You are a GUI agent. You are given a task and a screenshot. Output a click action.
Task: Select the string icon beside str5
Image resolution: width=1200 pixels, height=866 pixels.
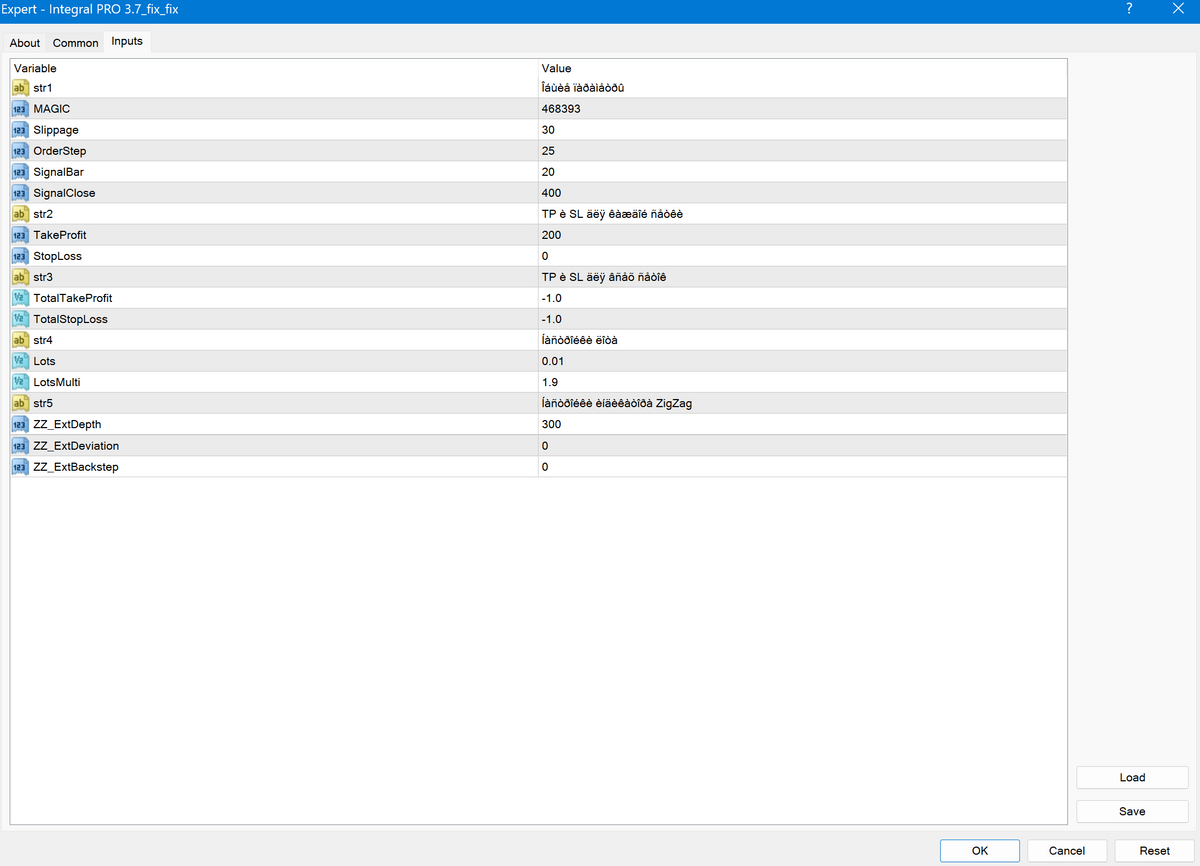19,403
